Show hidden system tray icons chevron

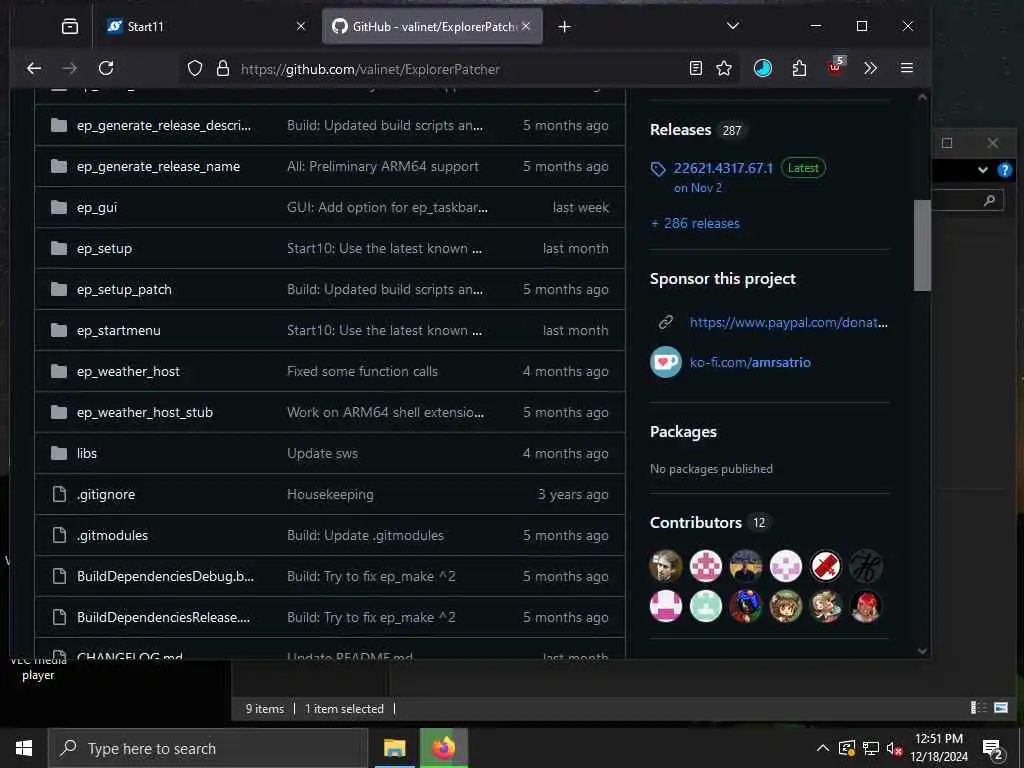(822, 748)
